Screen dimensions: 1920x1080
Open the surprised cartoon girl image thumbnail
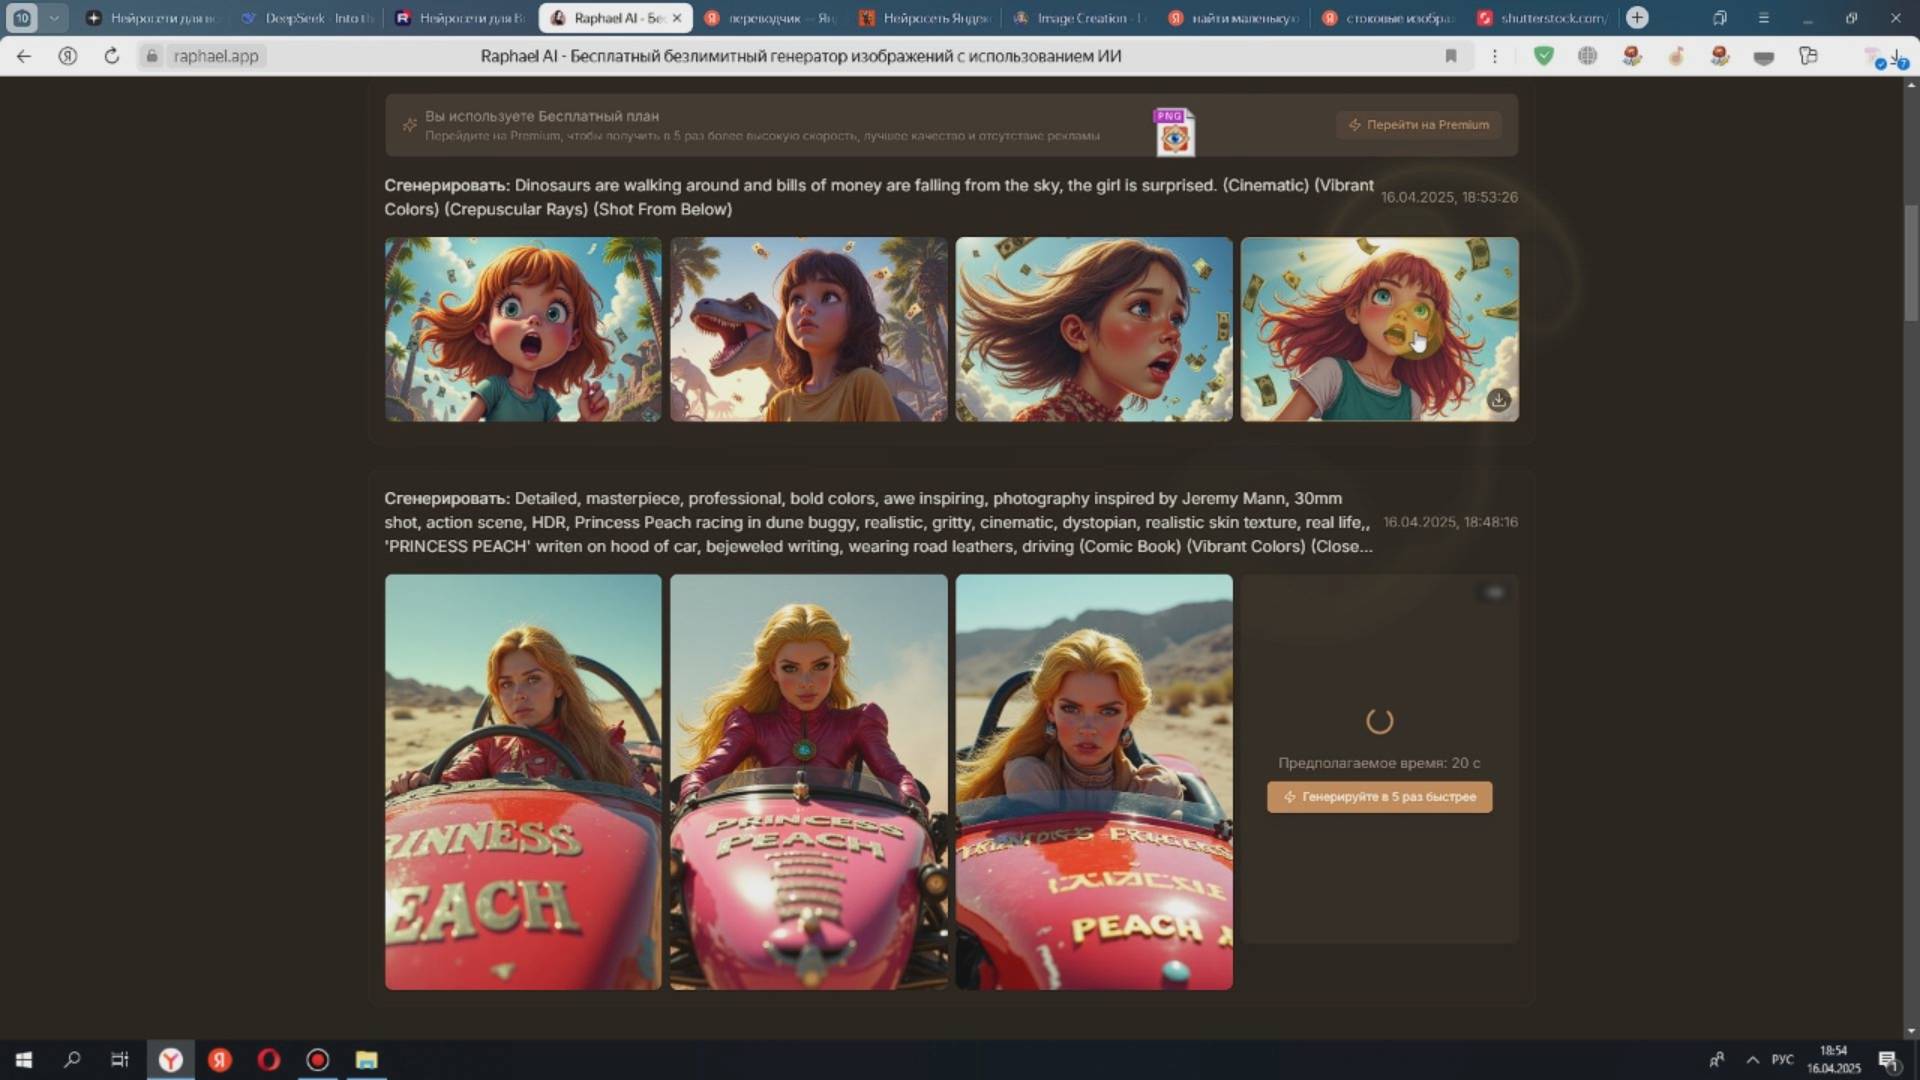coord(523,329)
